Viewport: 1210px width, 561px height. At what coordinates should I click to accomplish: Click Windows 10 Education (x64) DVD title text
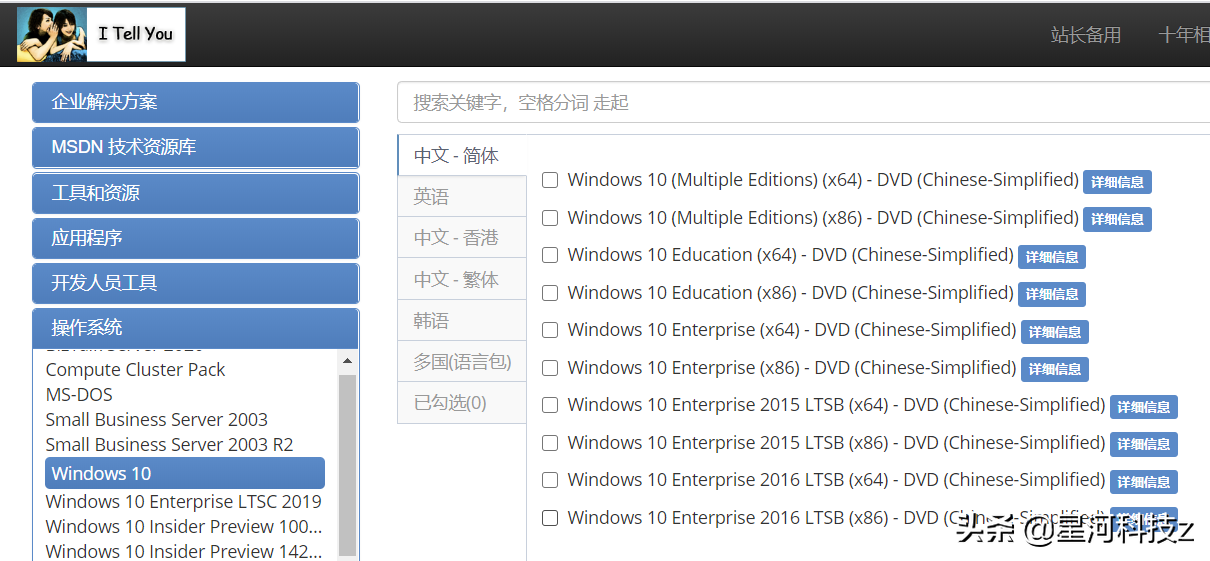click(790, 255)
